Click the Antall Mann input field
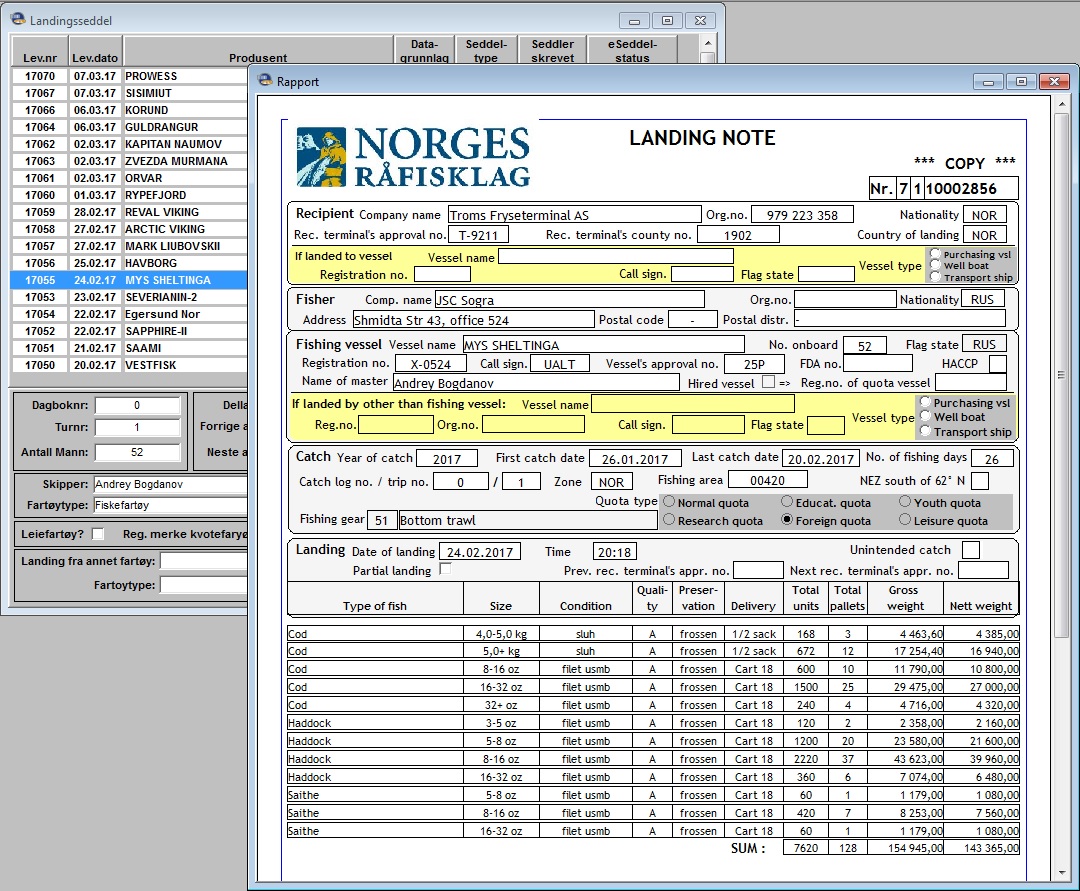The width and height of the screenshot is (1080, 891). click(x=137, y=452)
